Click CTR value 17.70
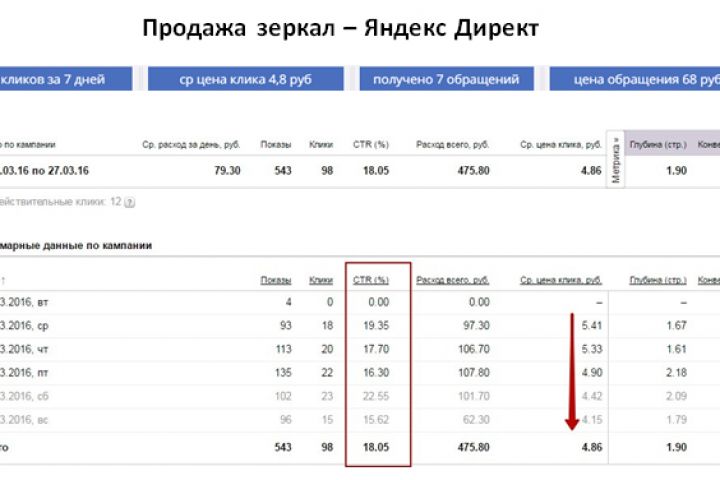Viewport: 720px width, 480px height. pos(376,349)
